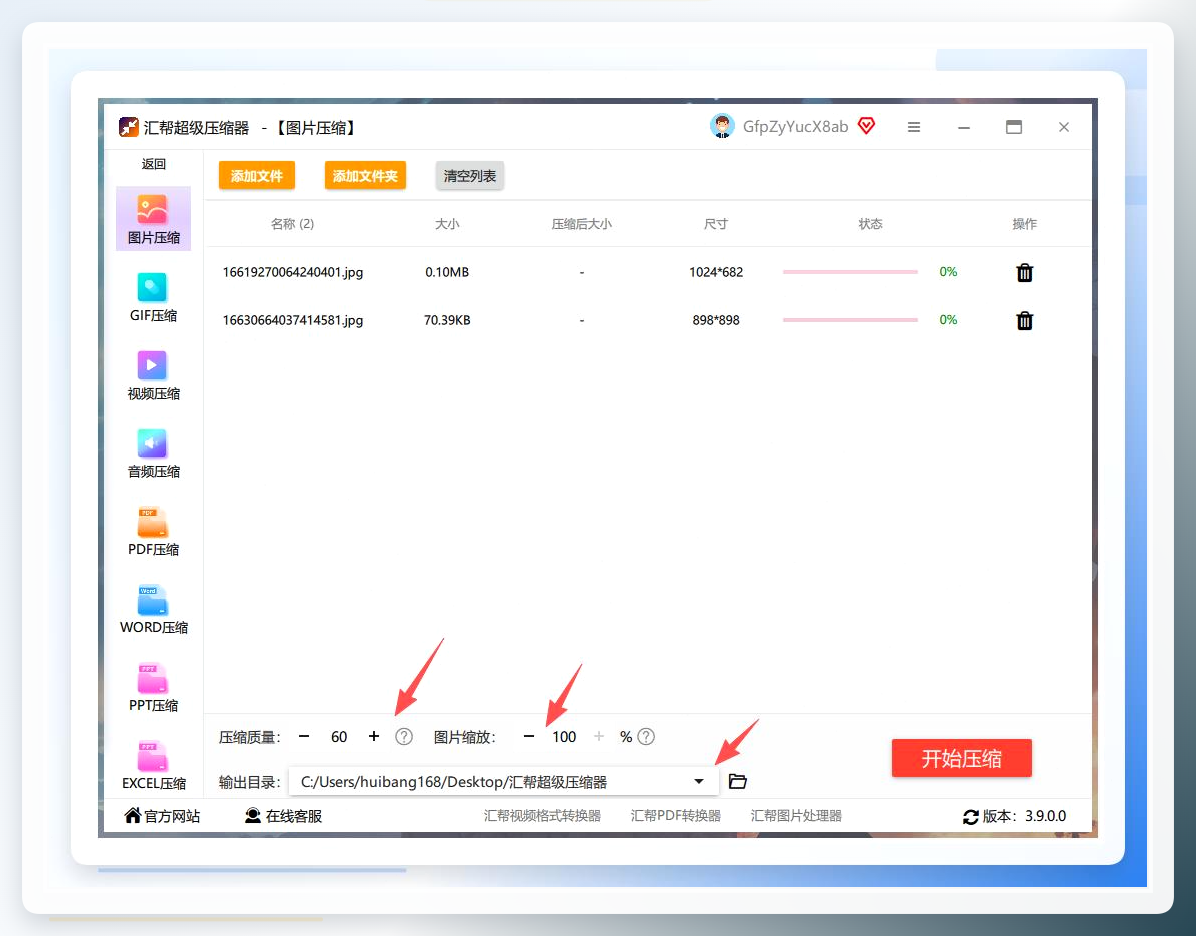
Task: Click the 898*898 dimension cell
Action: tap(715, 320)
